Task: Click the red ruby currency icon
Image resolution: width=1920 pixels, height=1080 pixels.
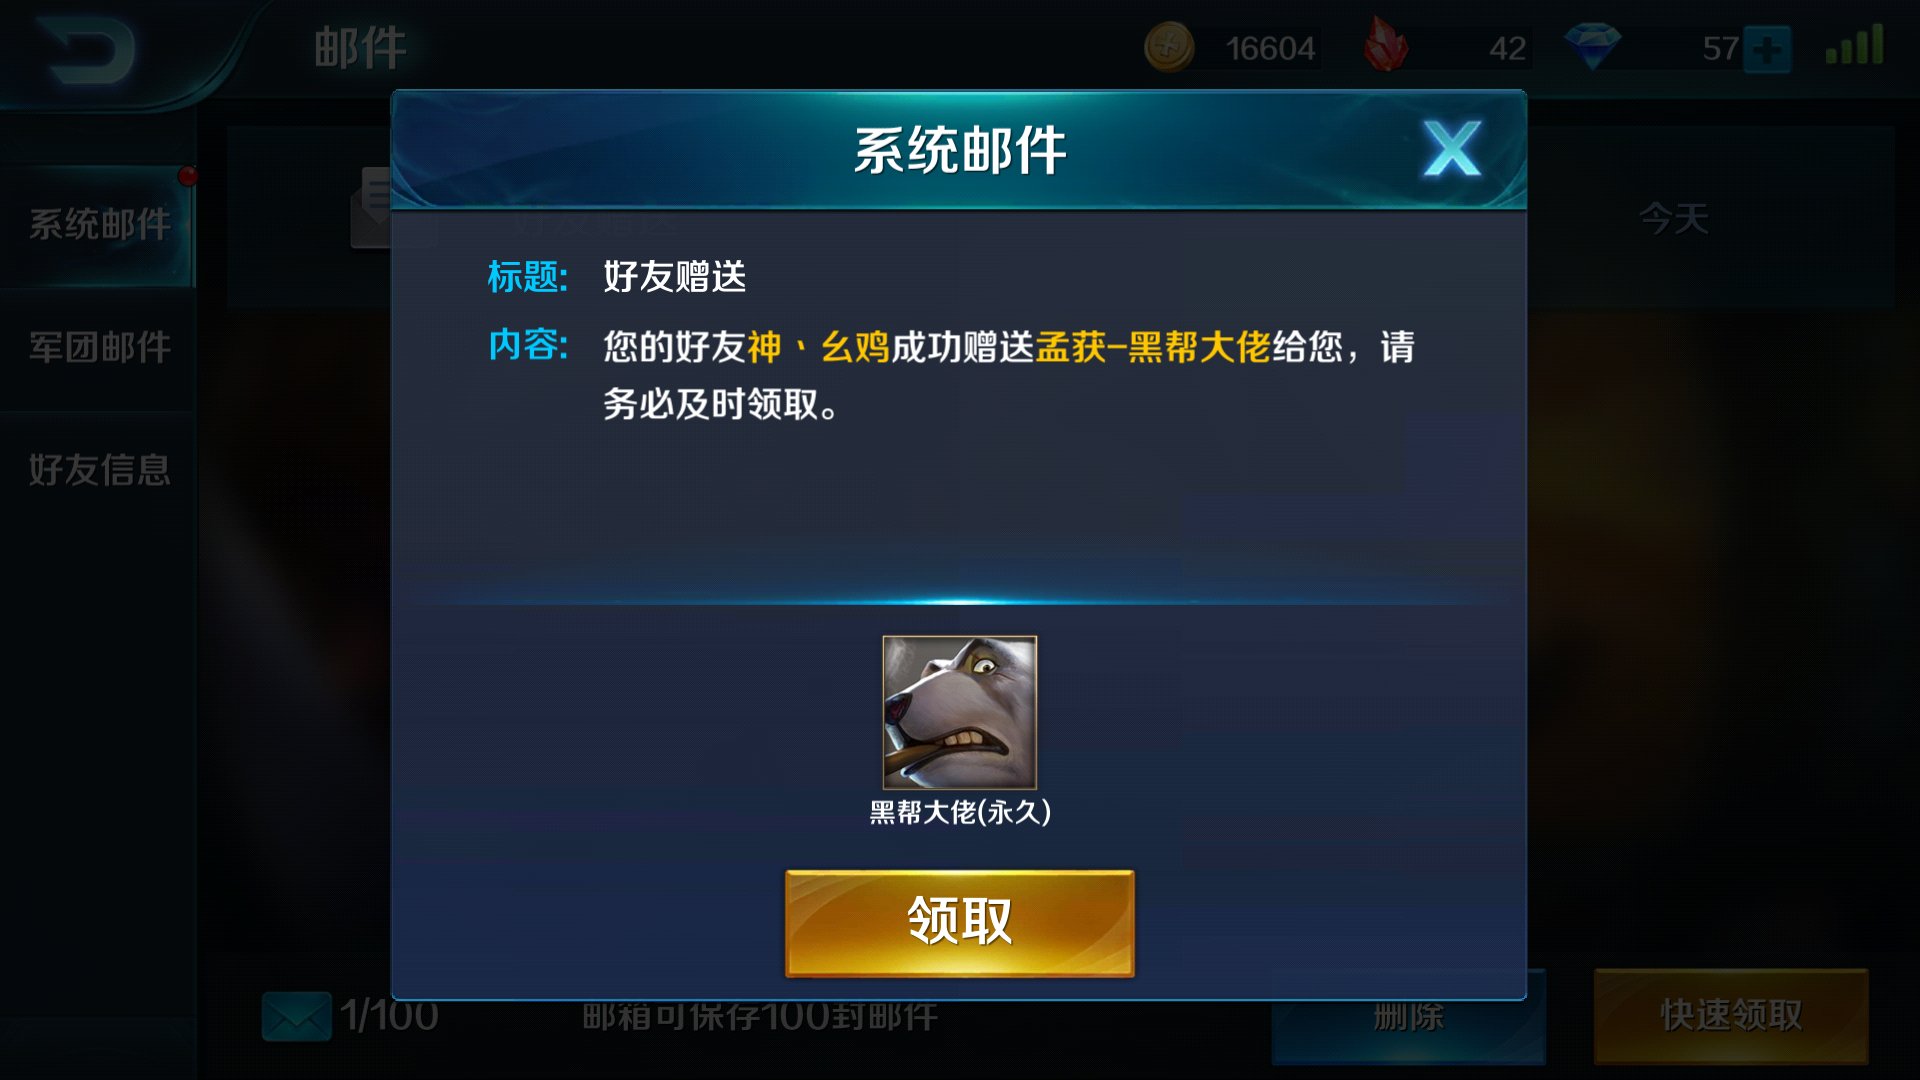Action: coord(1386,45)
